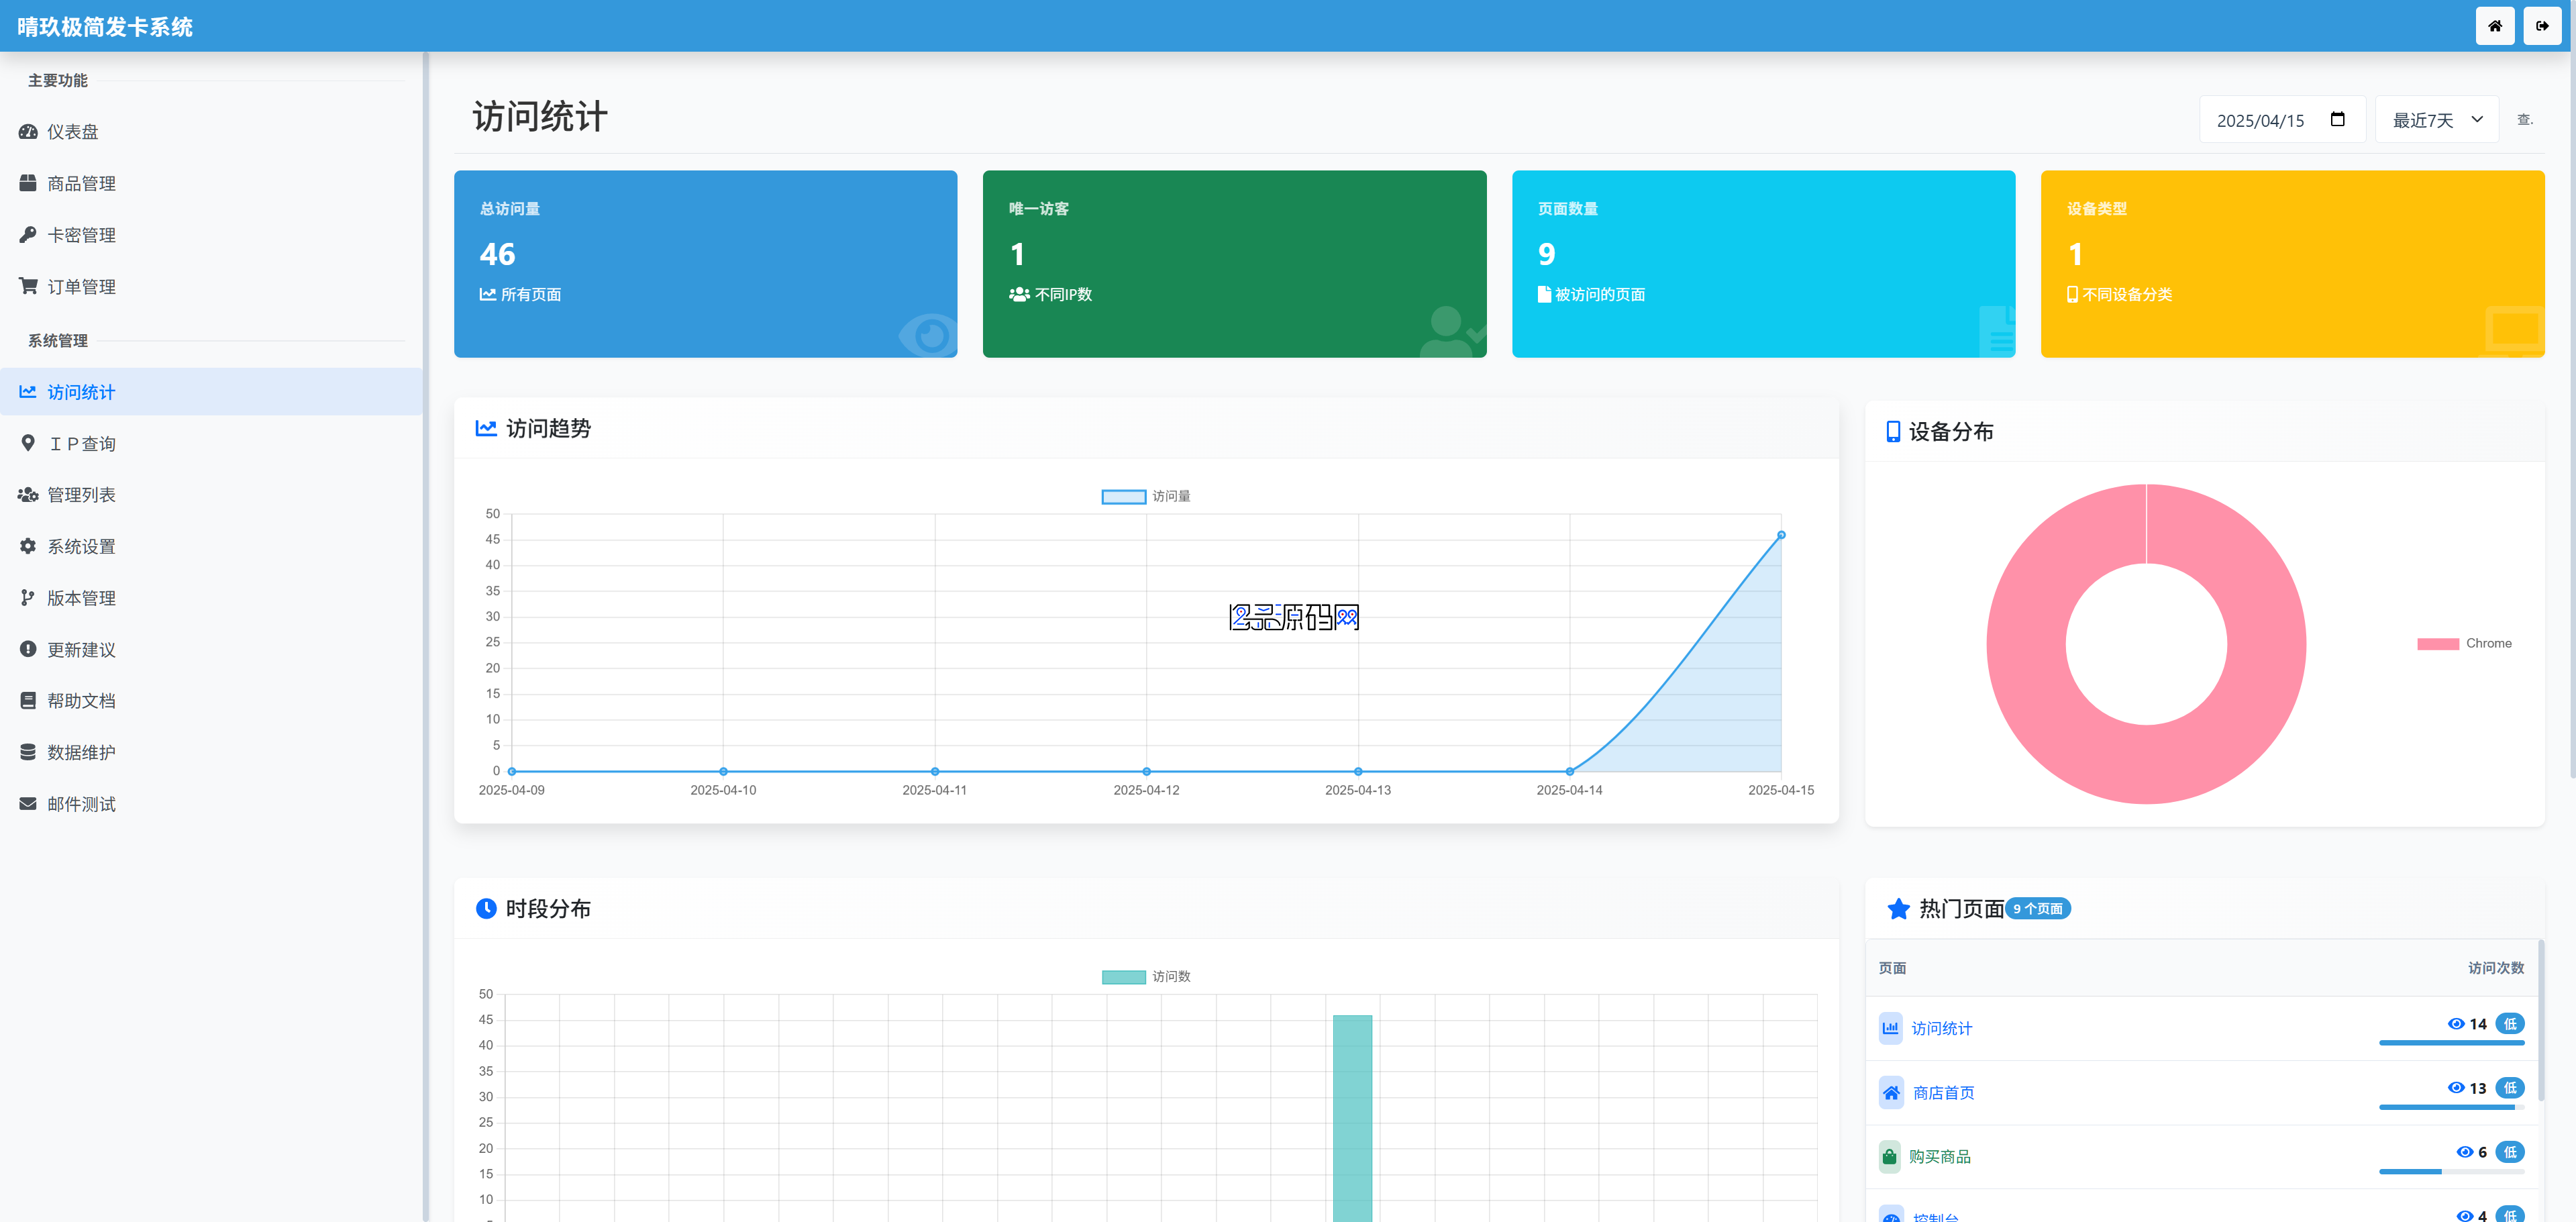Click the 订单管理 shopping cart icon

coord(28,286)
